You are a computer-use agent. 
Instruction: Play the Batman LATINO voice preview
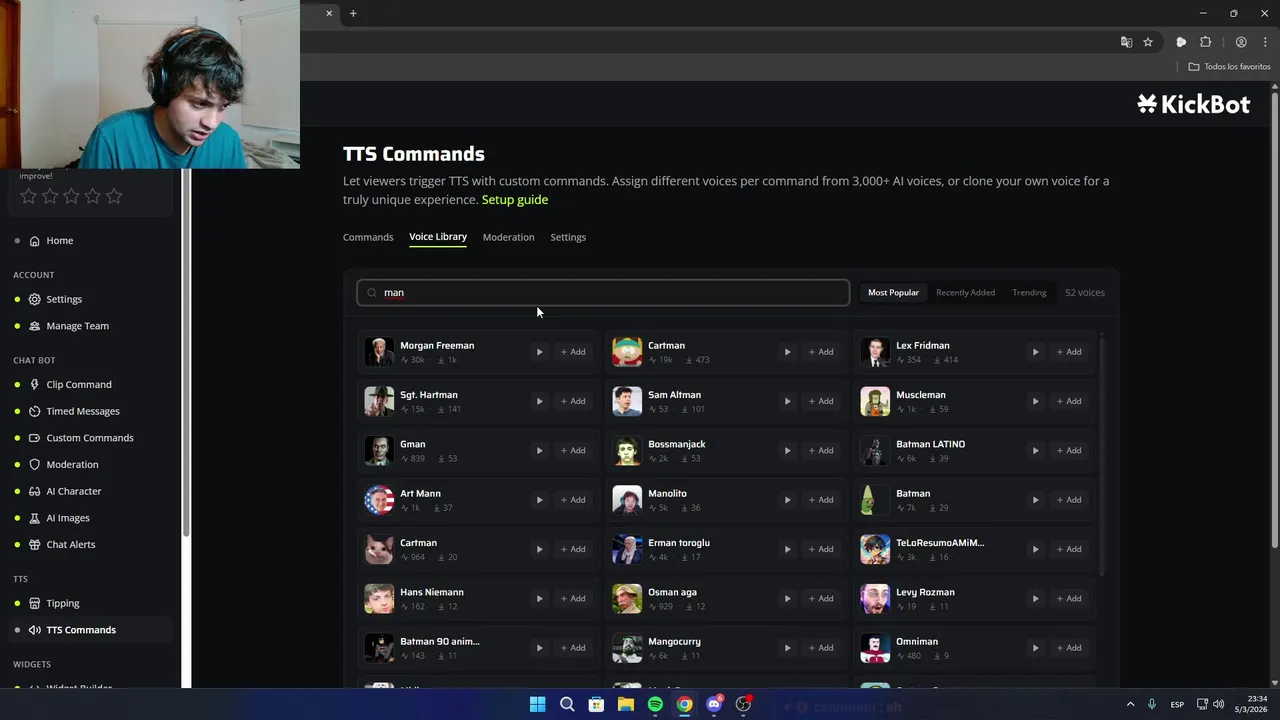(1035, 450)
